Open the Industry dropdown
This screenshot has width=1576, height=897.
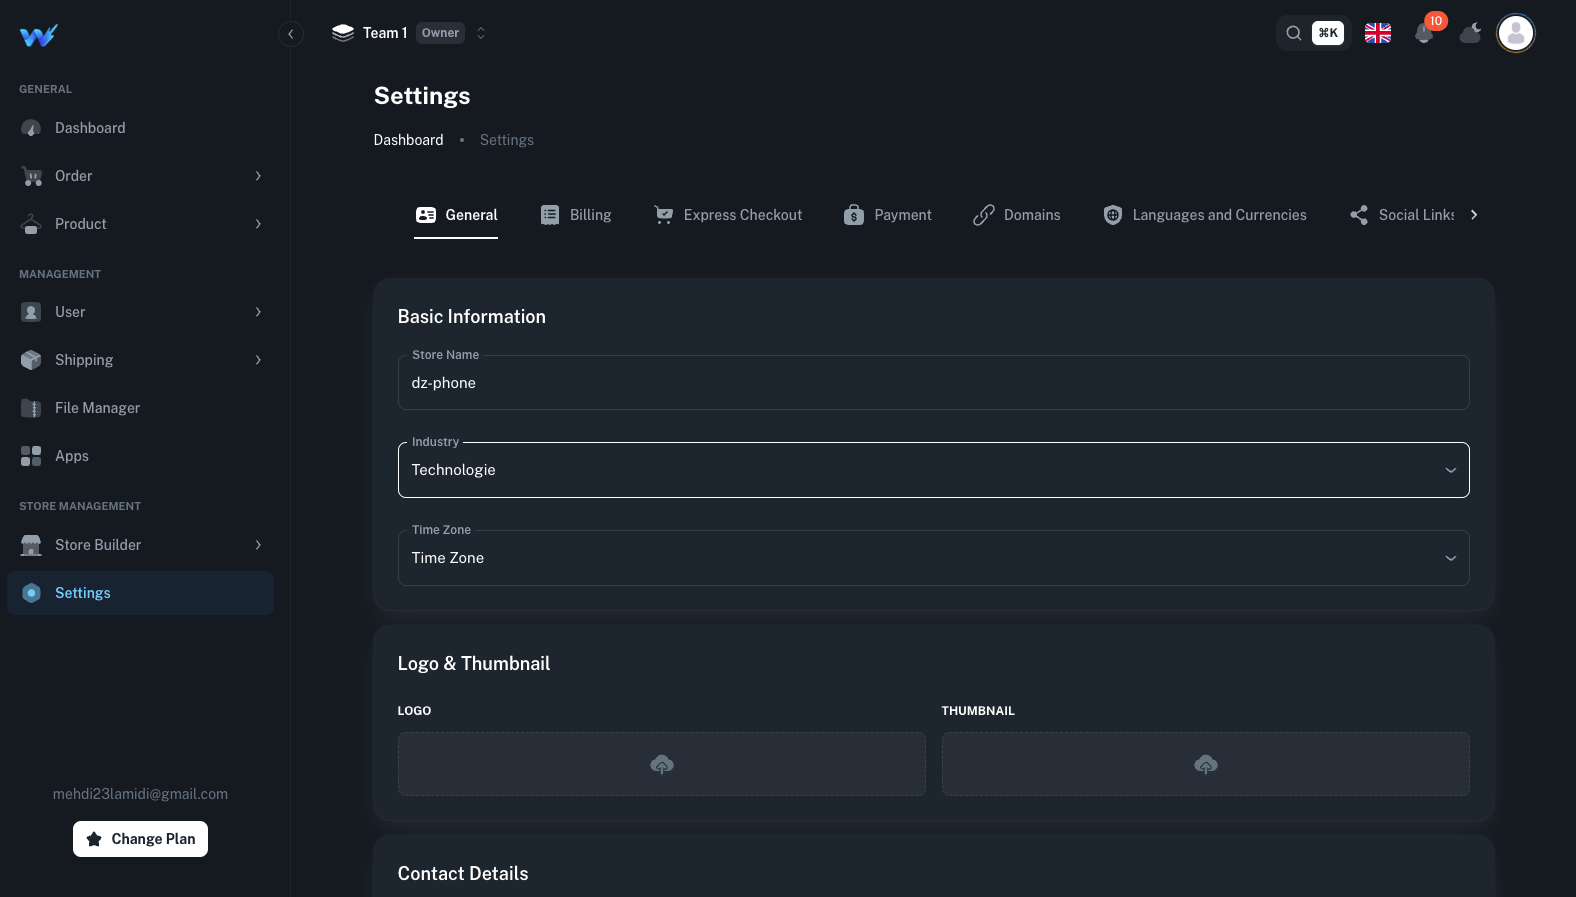tap(933, 470)
